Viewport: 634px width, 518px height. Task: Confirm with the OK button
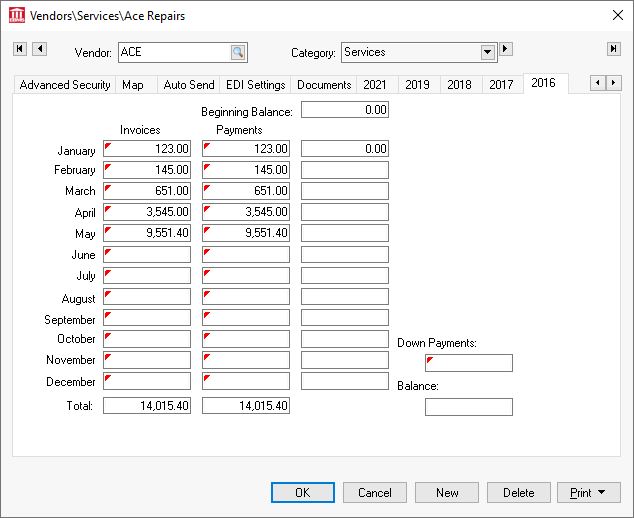[303, 493]
